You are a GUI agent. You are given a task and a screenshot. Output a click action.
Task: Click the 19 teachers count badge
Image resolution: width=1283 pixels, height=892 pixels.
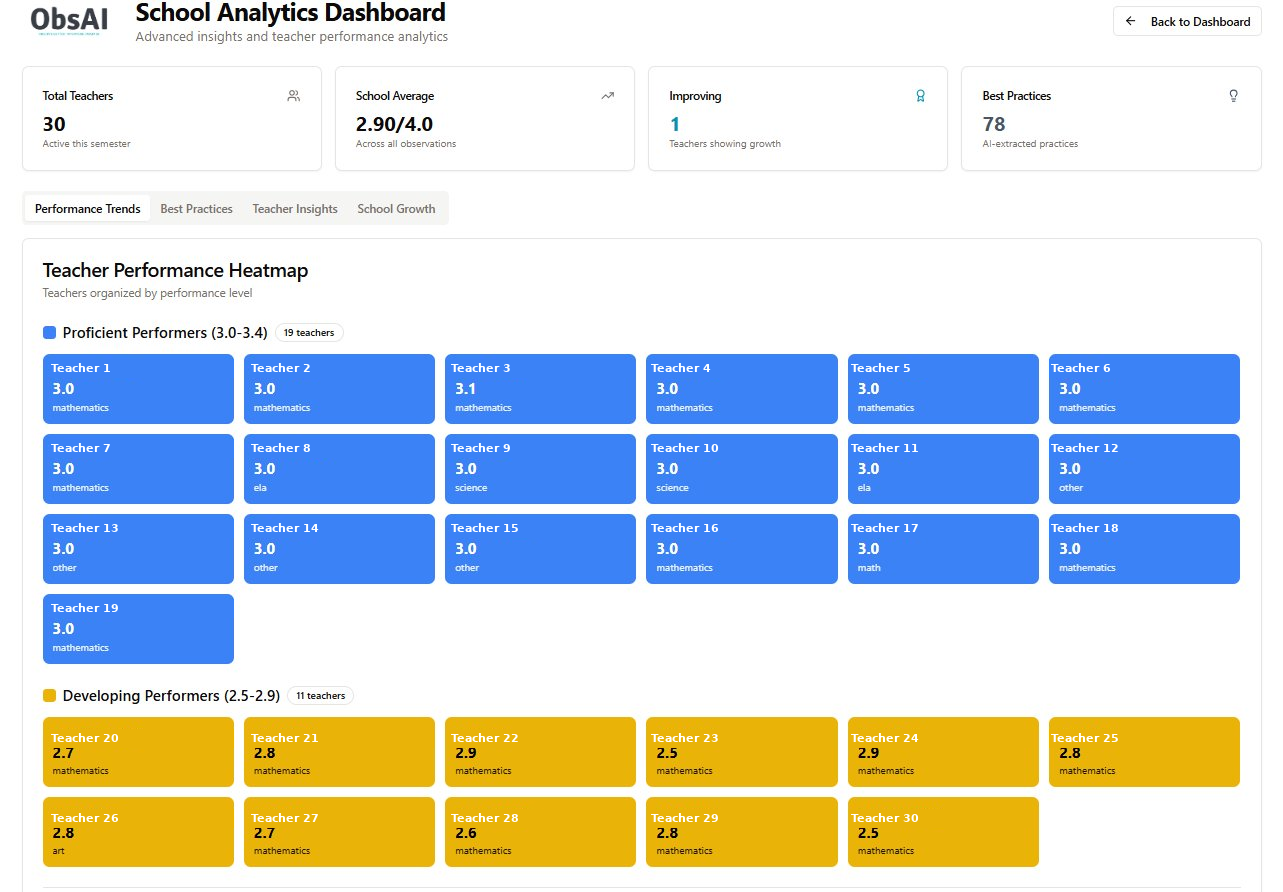point(309,332)
